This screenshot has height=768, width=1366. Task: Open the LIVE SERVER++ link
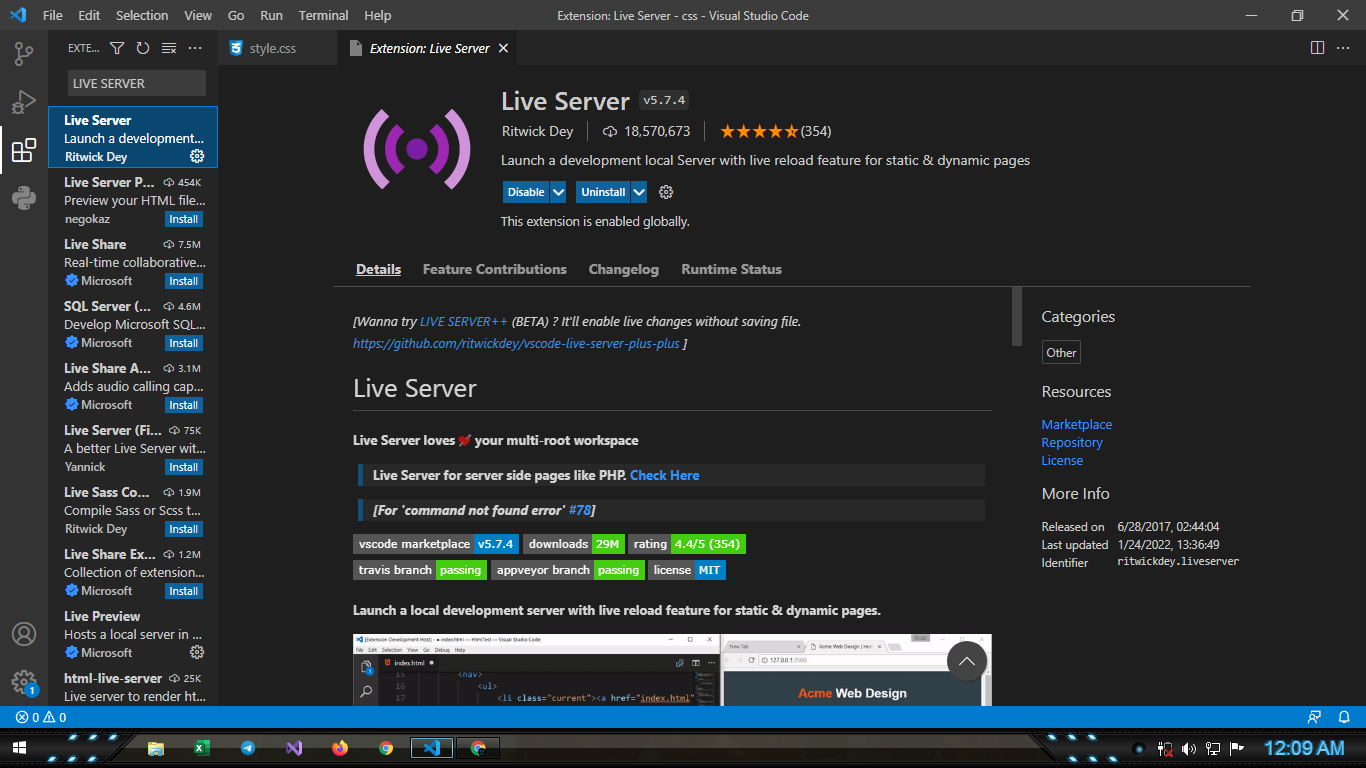pos(464,321)
